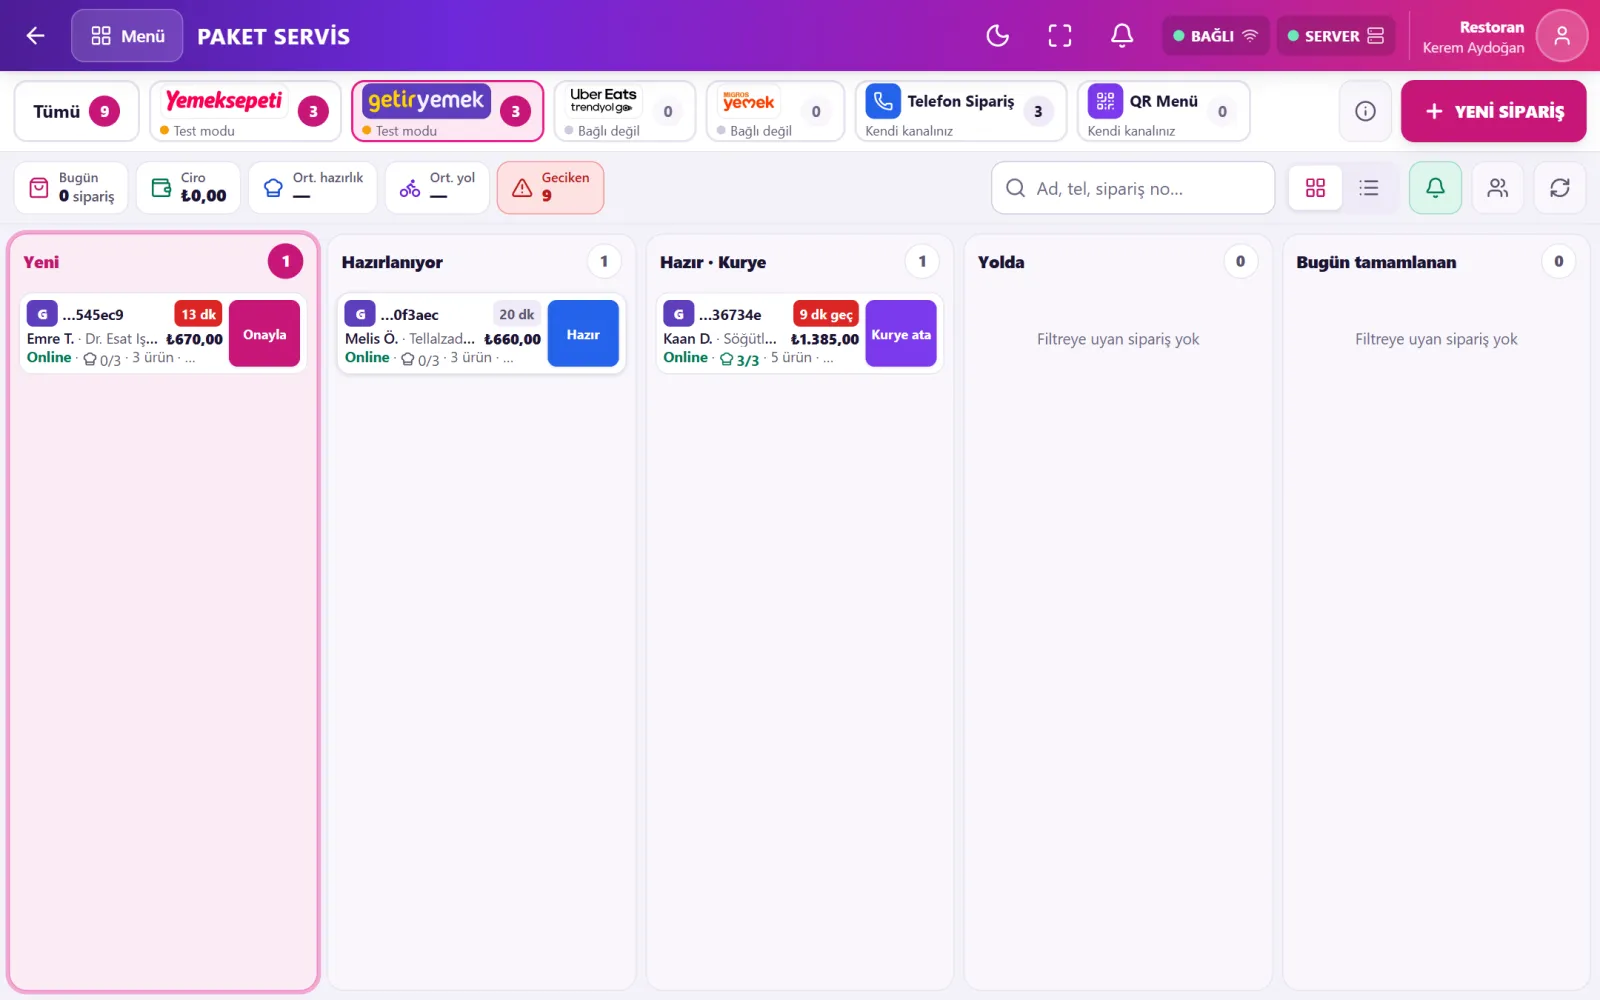
Task: Click the SERVER status indicator
Action: click(x=1335, y=36)
